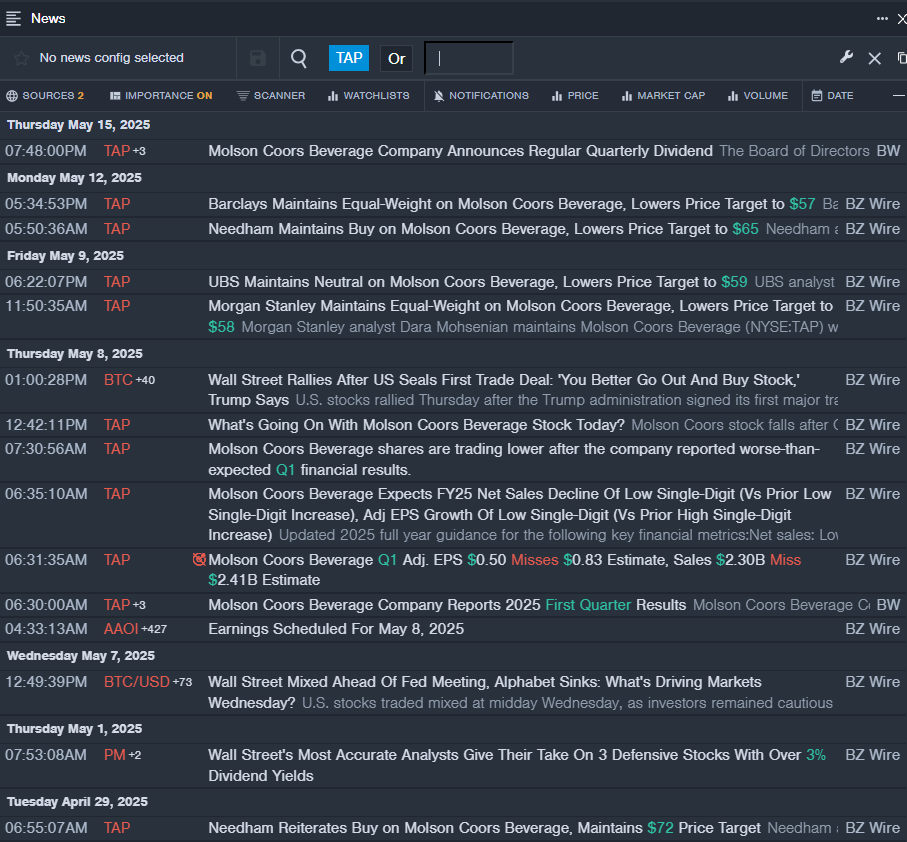Viewport: 907px width, 842px height.
Task: Open the Date filter
Action: tap(832, 95)
